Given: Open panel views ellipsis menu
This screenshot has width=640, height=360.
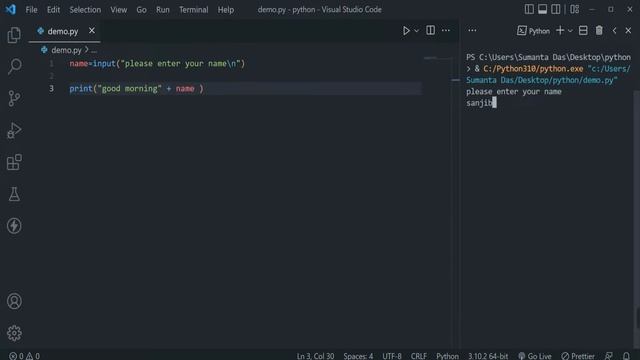Looking at the screenshot, I should click(x=472, y=30).
